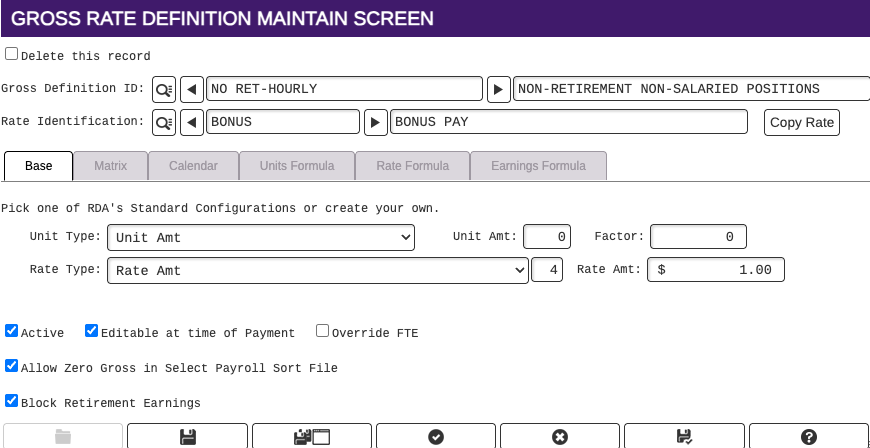Image resolution: width=870 pixels, height=448 pixels.
Task: Switch to the Rate Formula tab
Action: 412,165
